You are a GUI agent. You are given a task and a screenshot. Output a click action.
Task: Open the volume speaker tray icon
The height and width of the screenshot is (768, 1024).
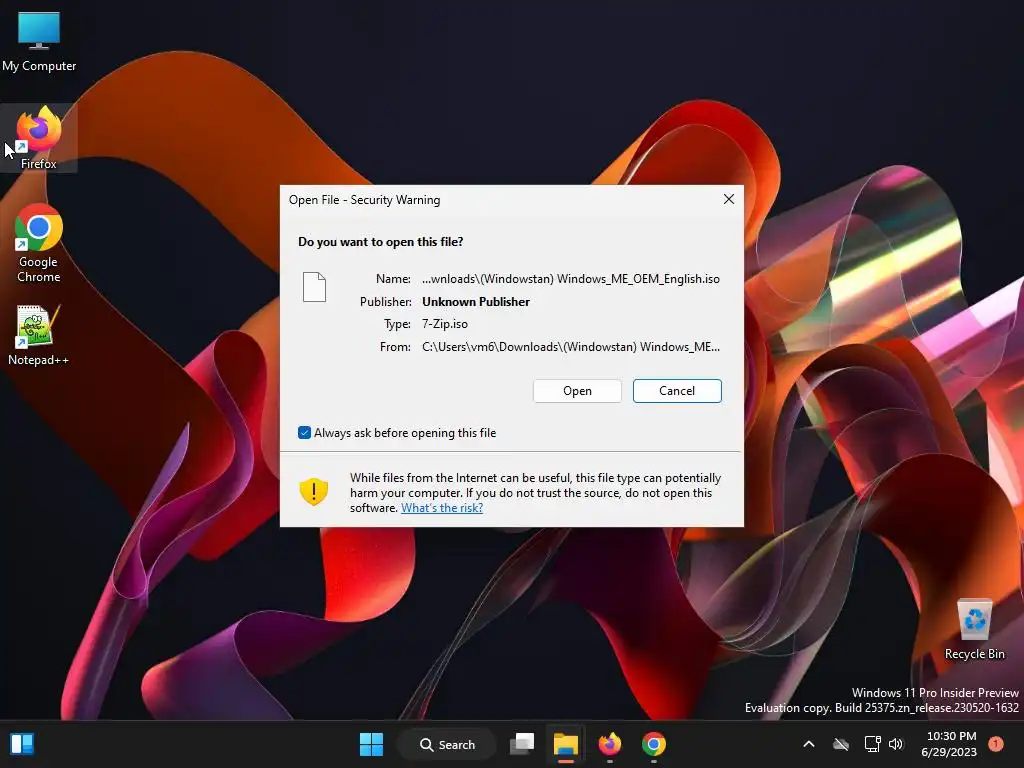[x=896, y=744]
